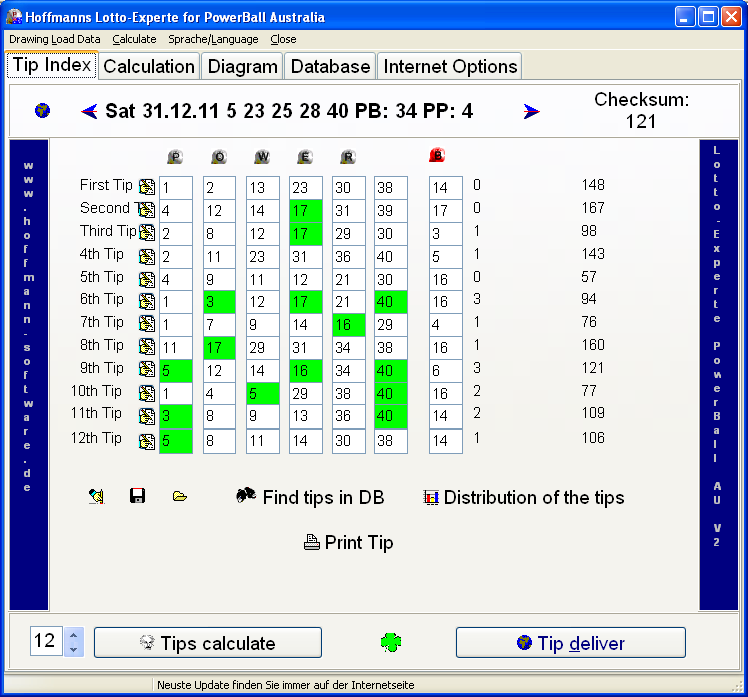
Task: Open the Calculate menu
Action: (135, 39)
